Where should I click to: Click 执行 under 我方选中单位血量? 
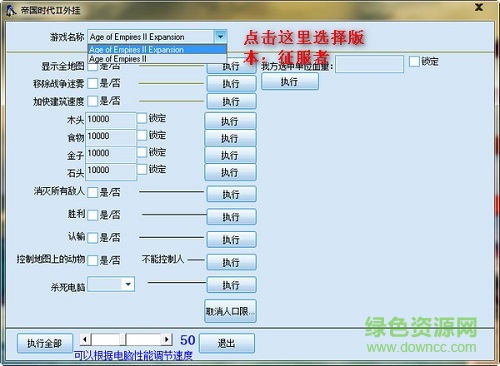point(290,81)
